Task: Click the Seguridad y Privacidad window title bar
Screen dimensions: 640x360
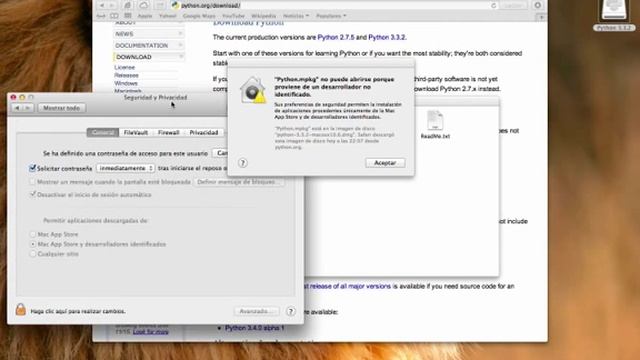Action: (155, 98)
